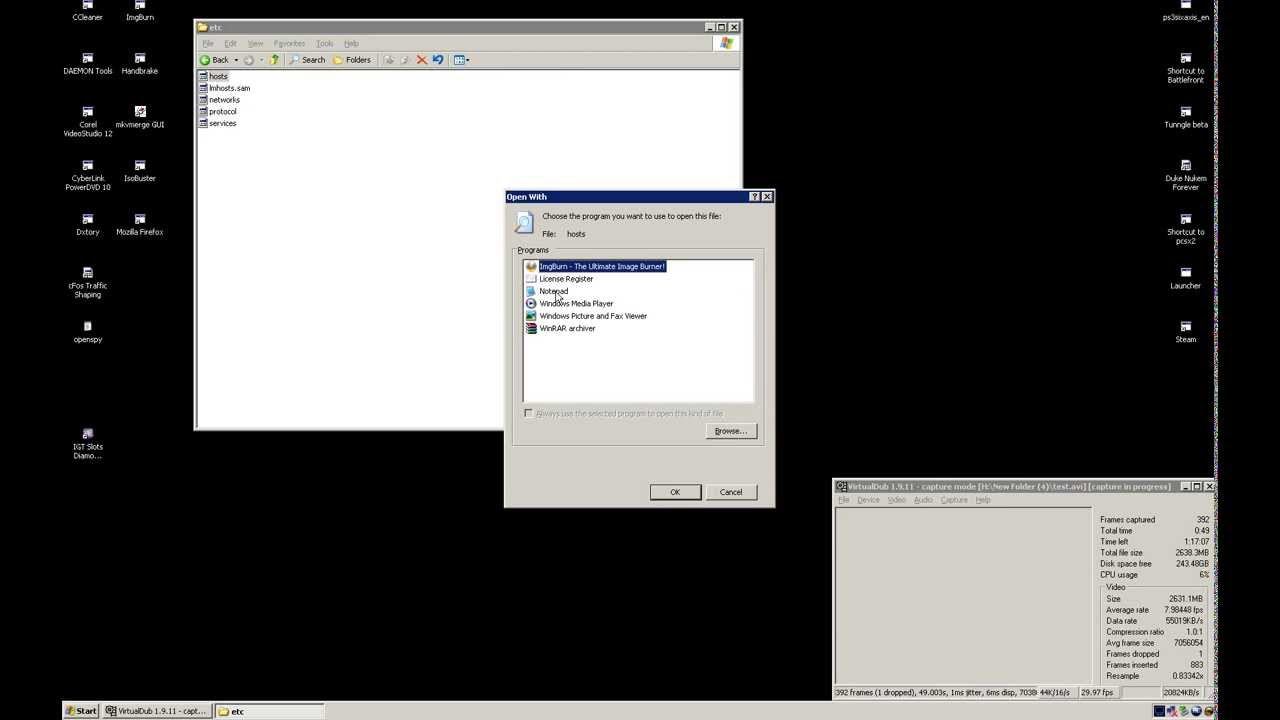The height and width of the screenshot is (720, 1280).
Task: Toggle Always use the selected program checkbox
Action: click(529, 413)
